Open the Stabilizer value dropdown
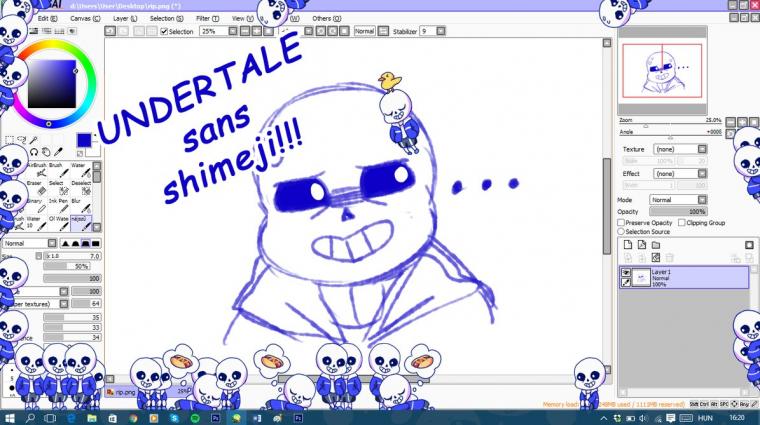 (x=432, y=31)
